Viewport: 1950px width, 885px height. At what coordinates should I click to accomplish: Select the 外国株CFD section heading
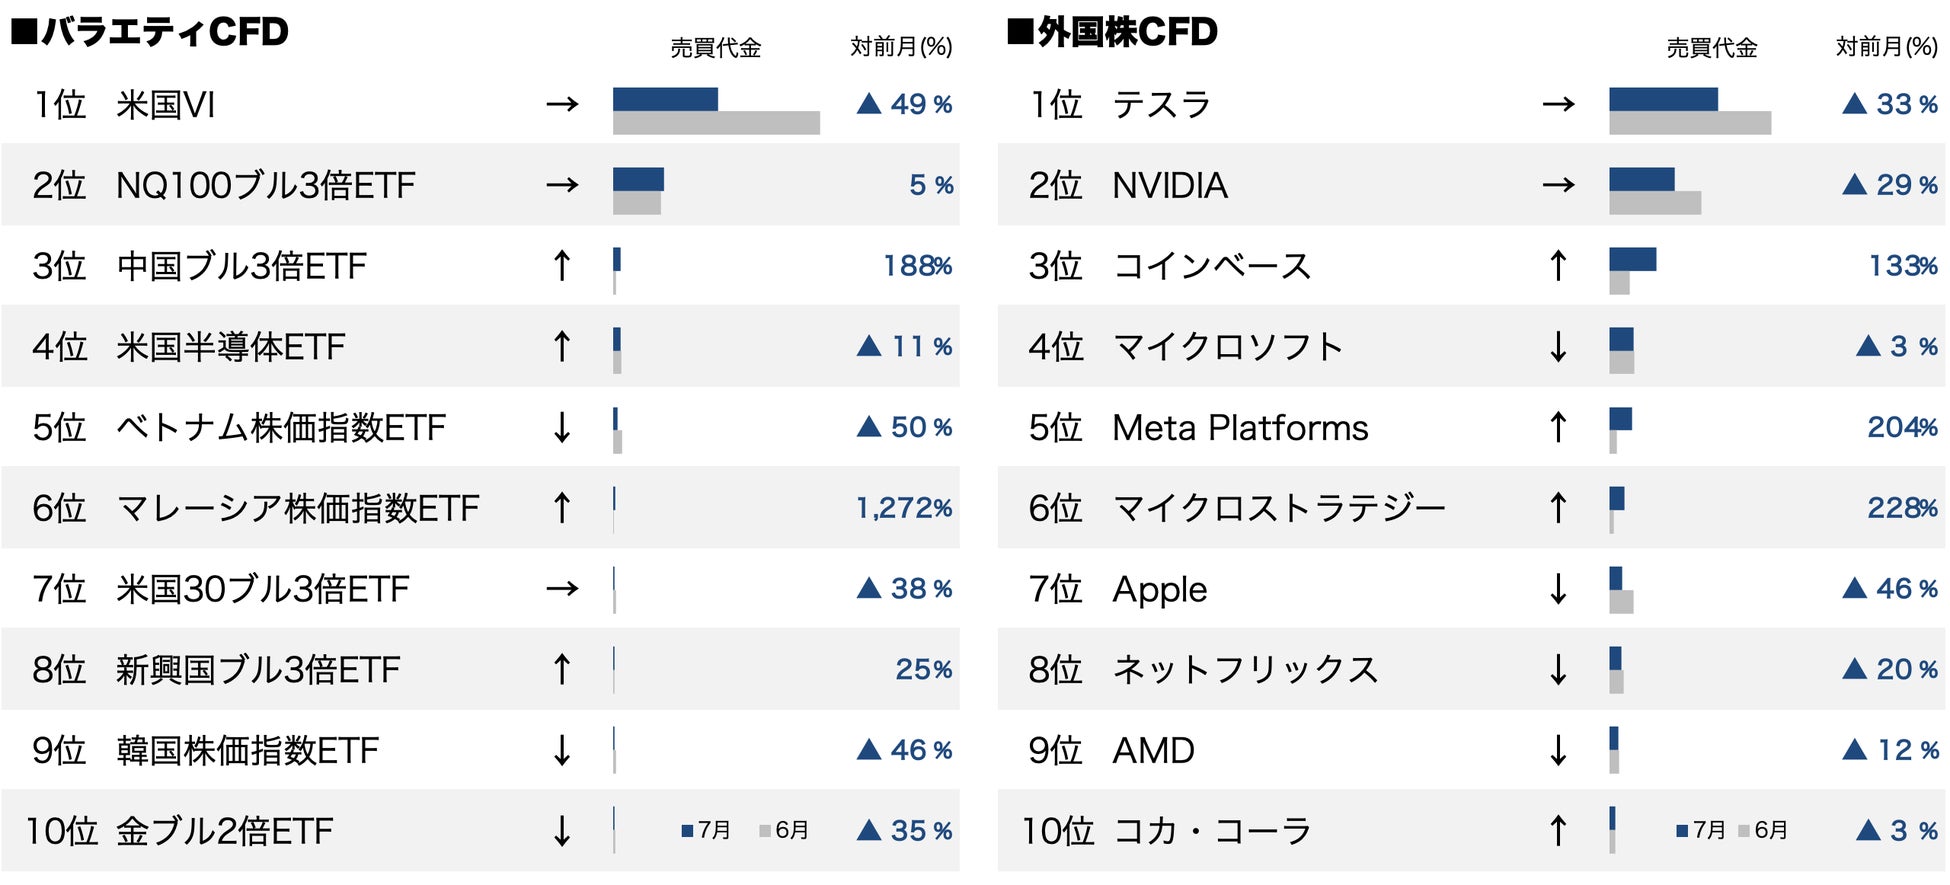click(1112, 32)
